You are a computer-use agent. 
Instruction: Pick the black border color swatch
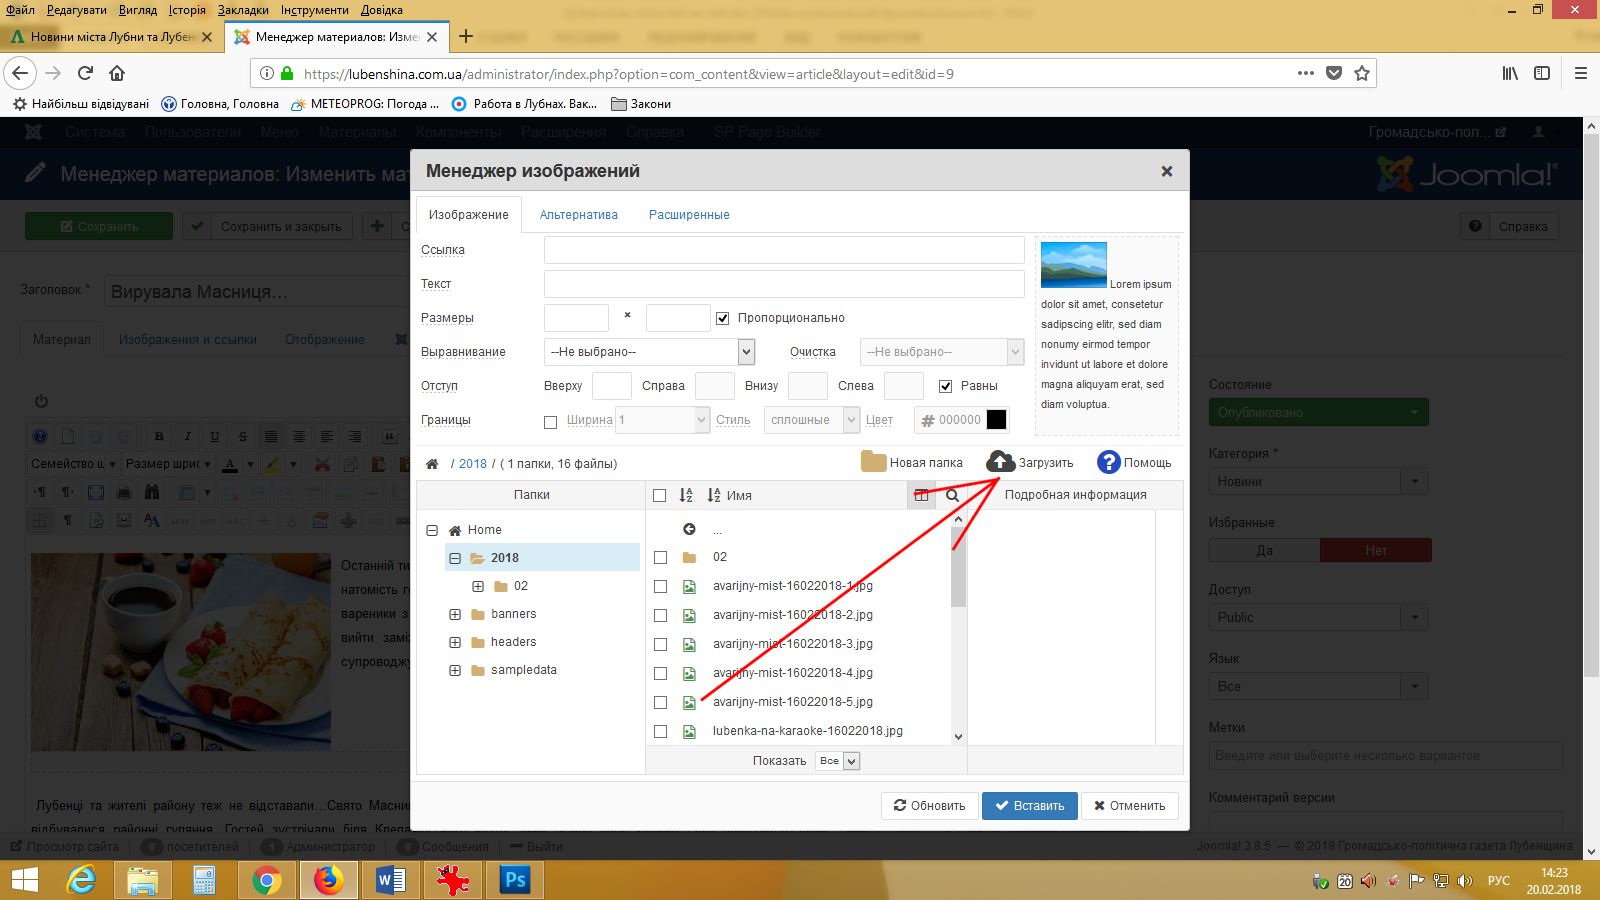[996, 420]
